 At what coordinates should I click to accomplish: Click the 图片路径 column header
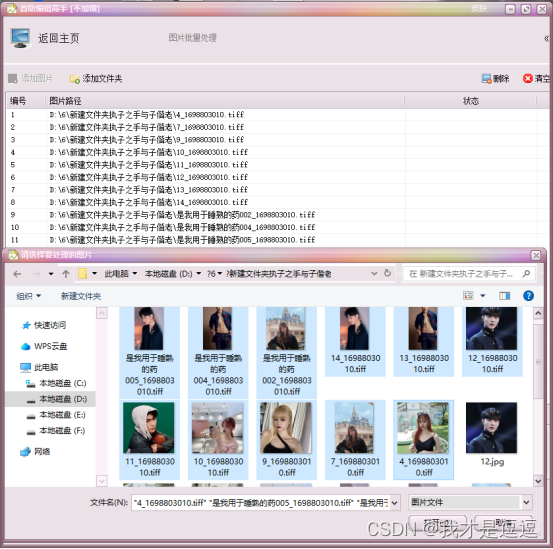click(65, 101)
